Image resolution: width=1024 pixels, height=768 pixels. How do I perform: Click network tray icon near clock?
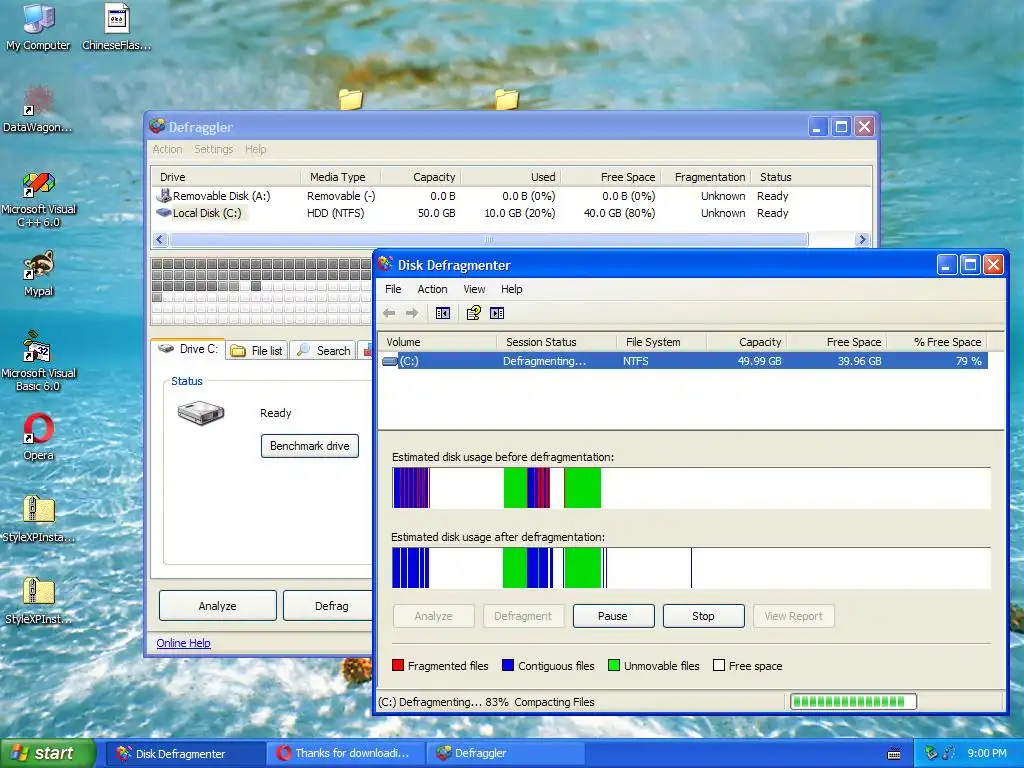(x=931, y=753)
